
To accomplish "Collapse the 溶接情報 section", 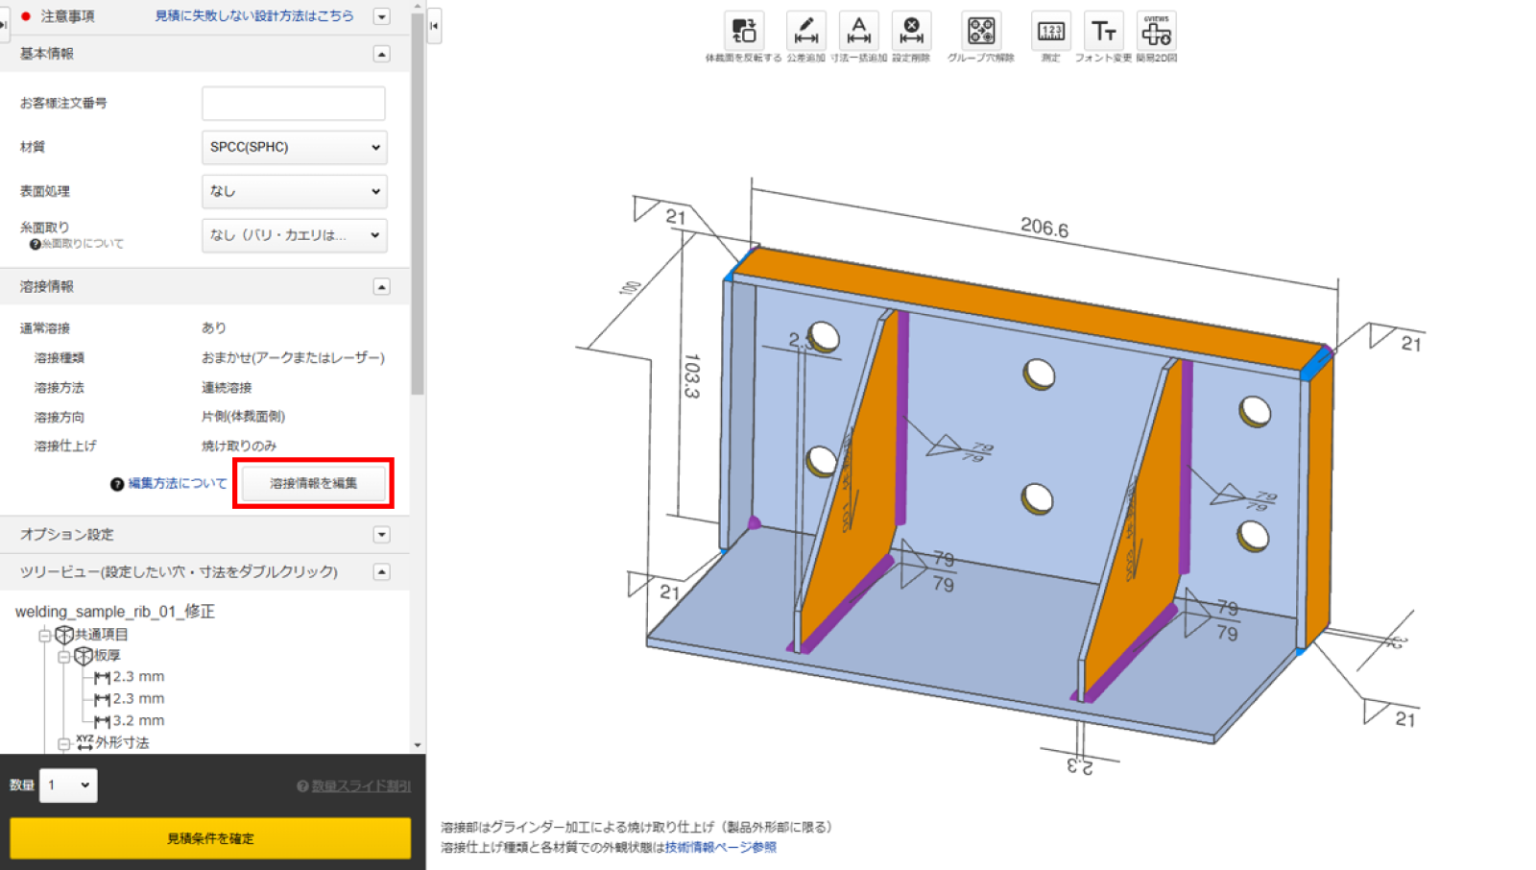I will (381, 286).
